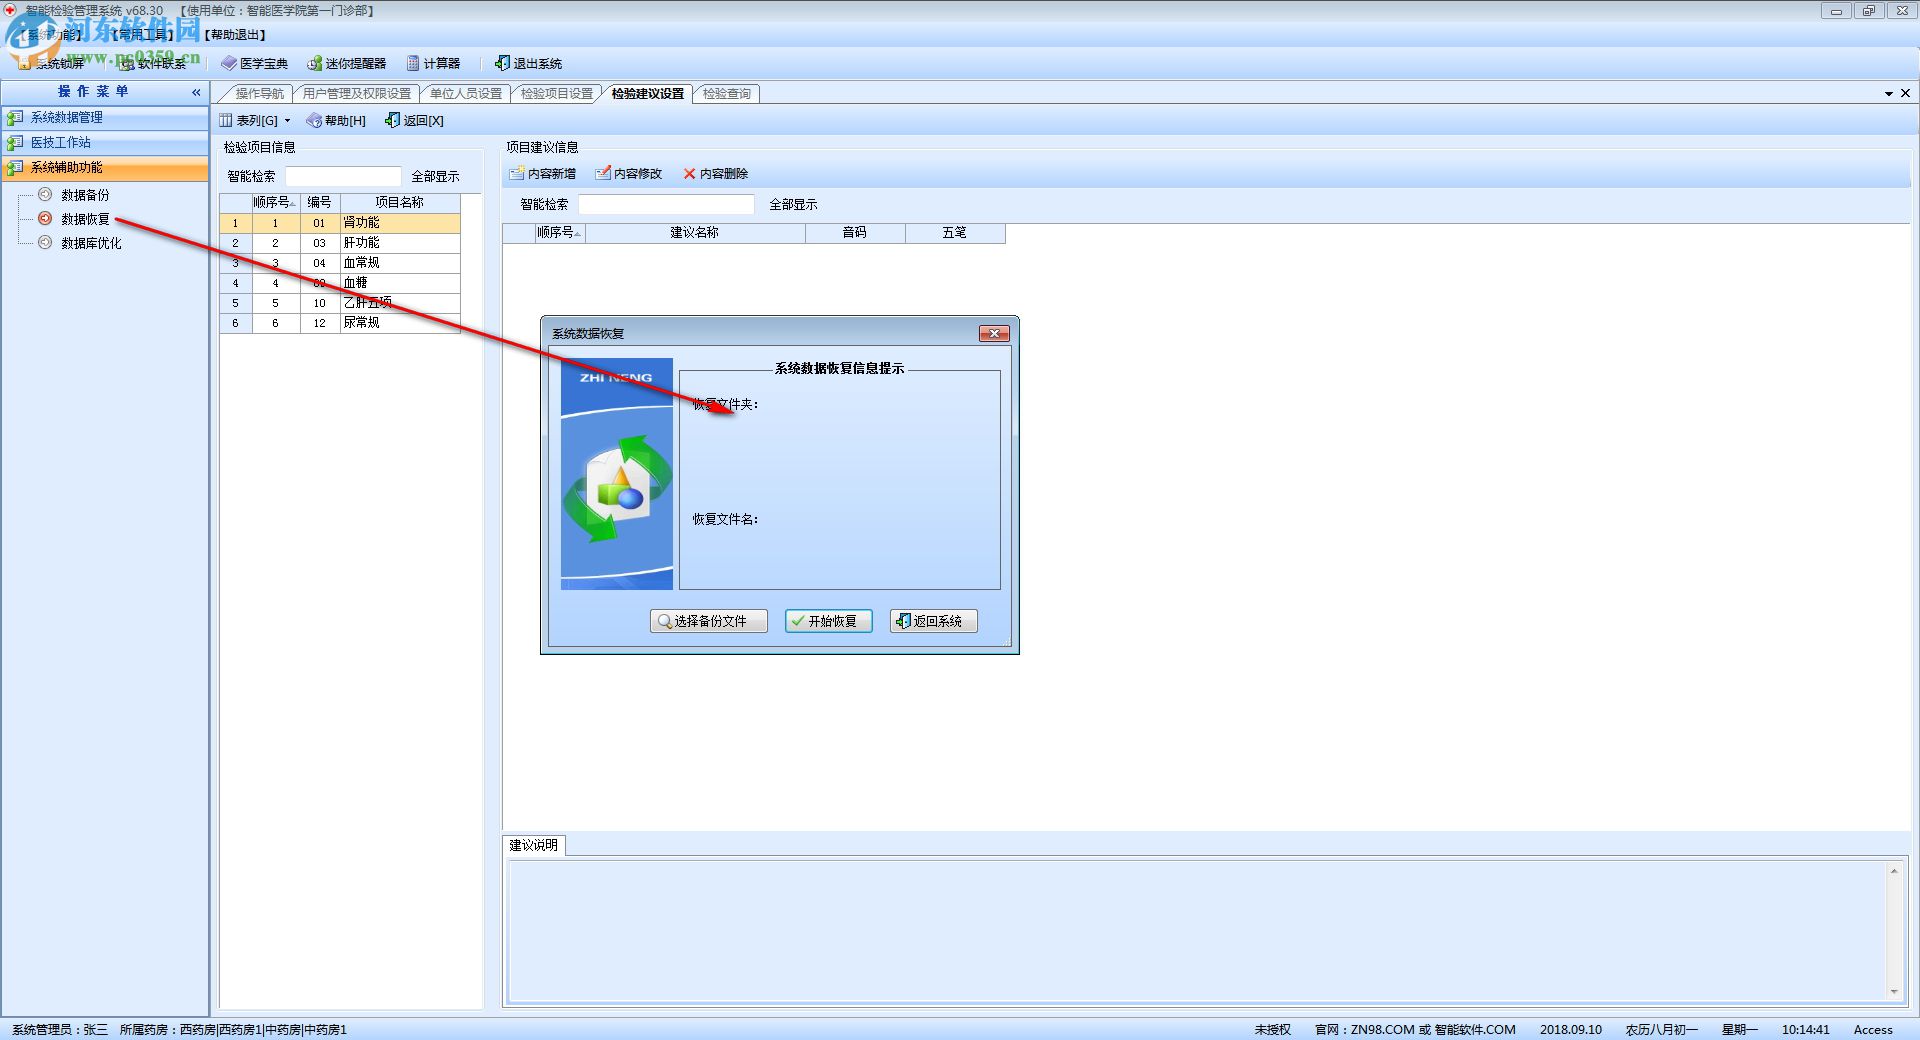Screen dimensions: 1920x1040
Task: Click 未授权 in the status bar
Action: 1272,1029
